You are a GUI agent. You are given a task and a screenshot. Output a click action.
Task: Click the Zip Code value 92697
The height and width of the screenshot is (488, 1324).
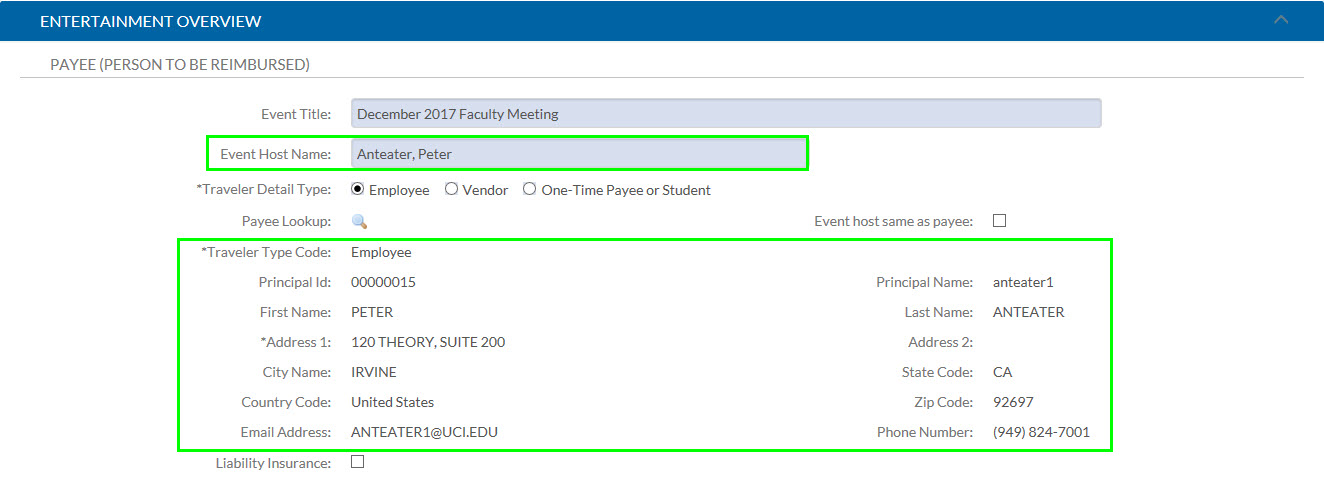(x=1013, y=402)
